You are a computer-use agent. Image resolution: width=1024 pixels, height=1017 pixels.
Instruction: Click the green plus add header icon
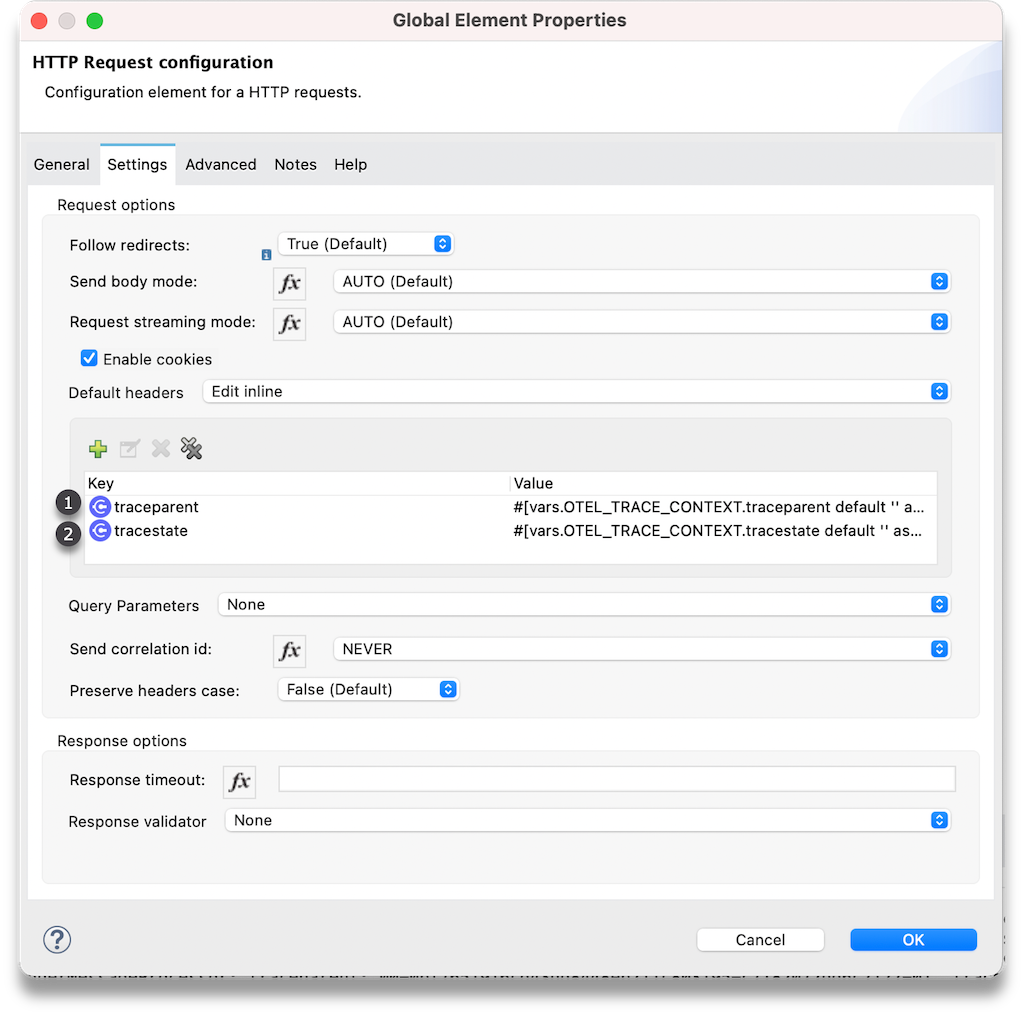[98, 449]
